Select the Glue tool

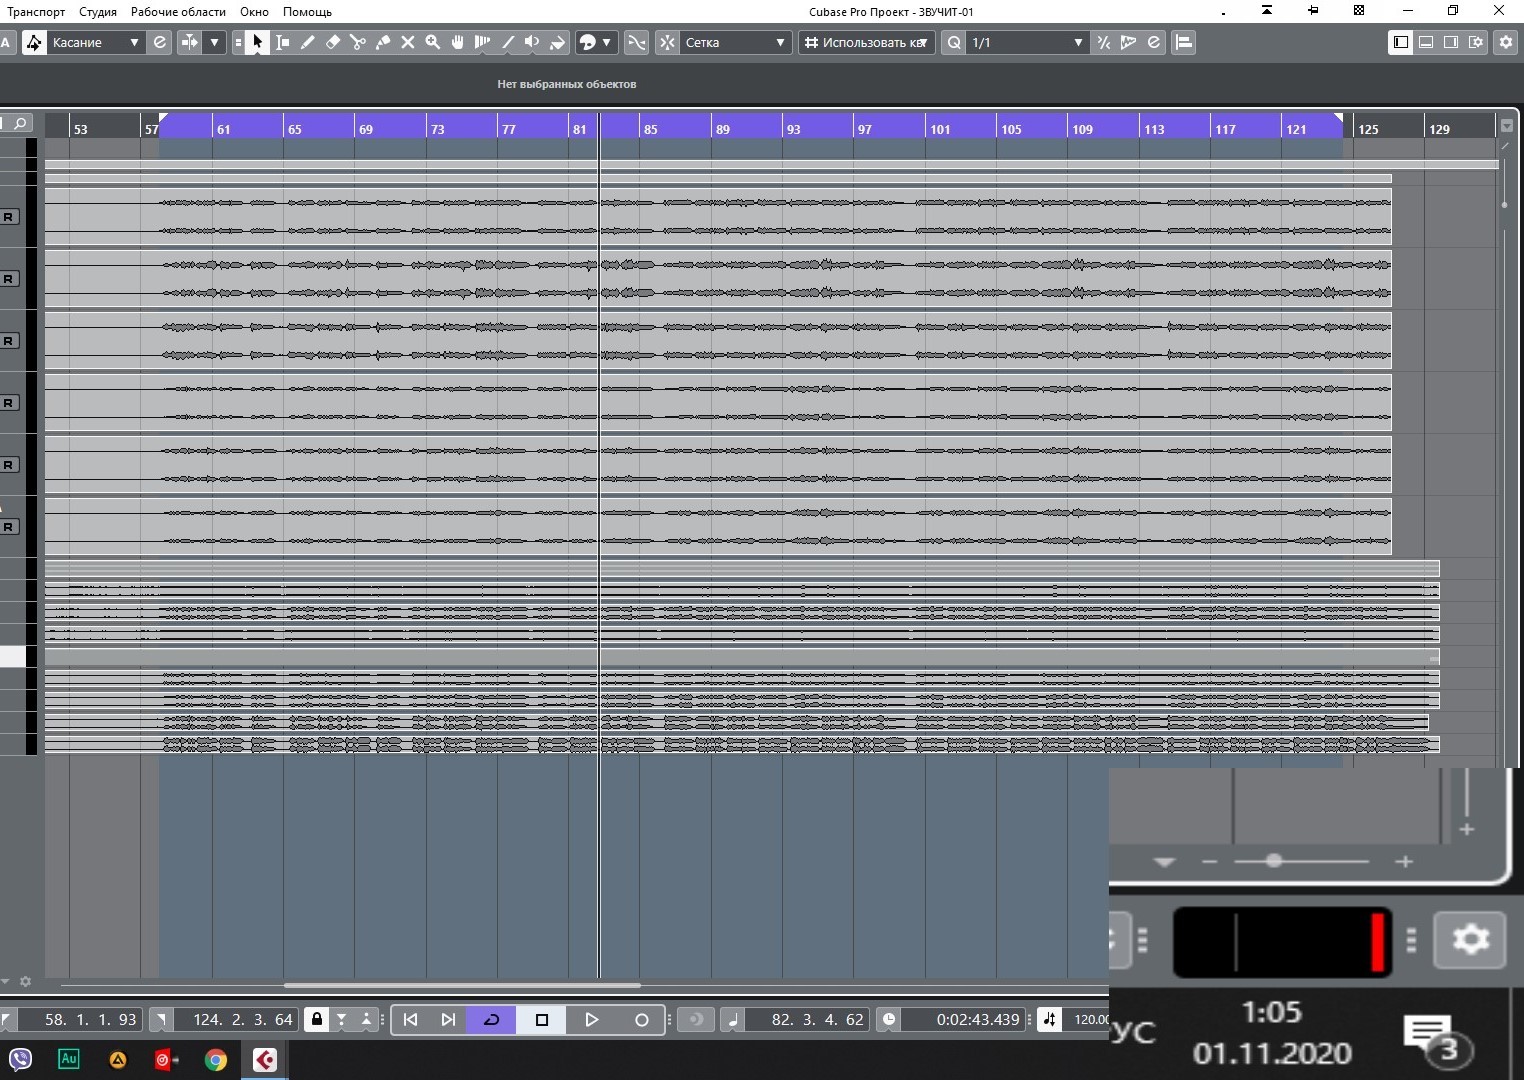(x=383, y=42)
